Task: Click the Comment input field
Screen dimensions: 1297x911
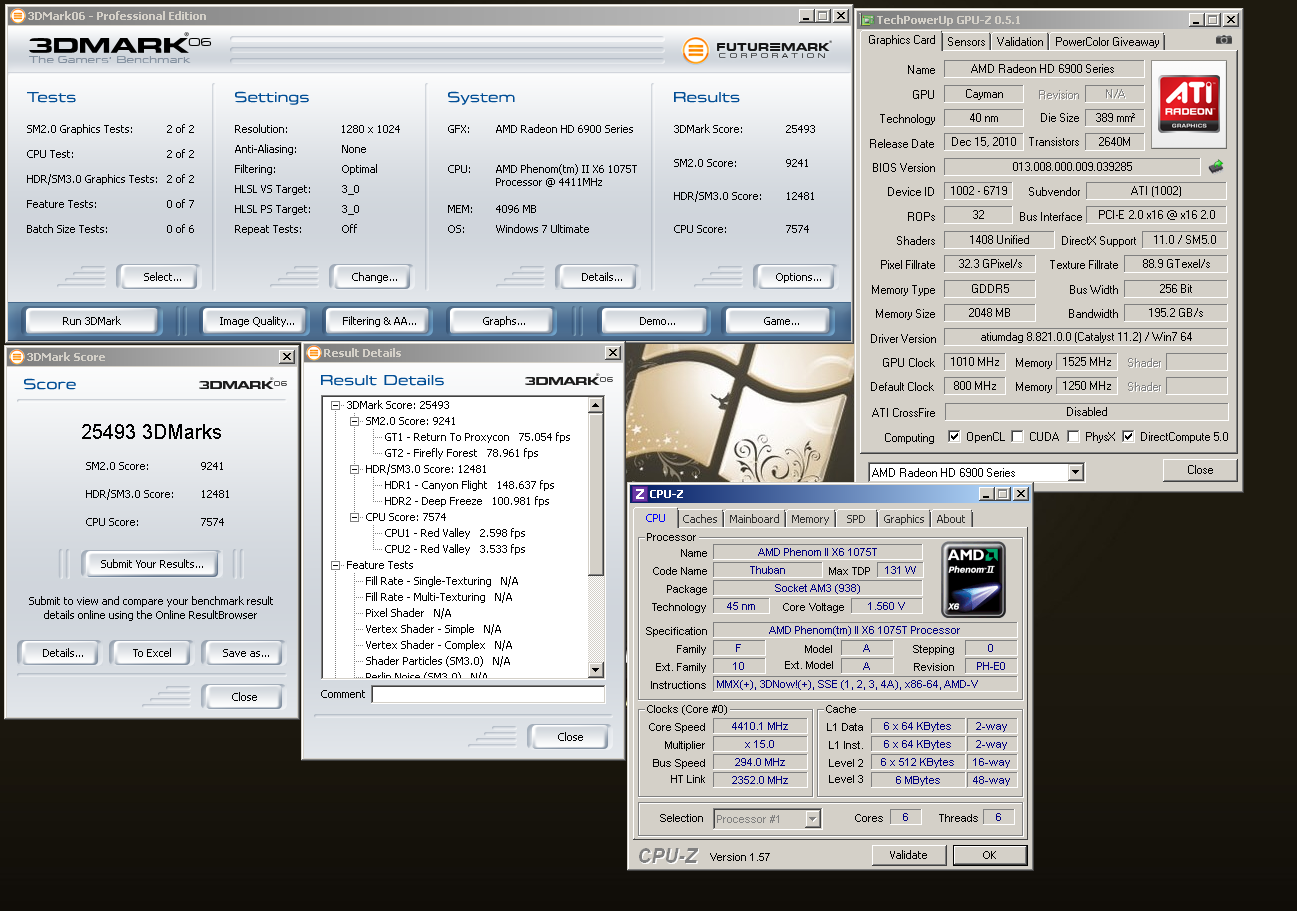Action: 488,694
